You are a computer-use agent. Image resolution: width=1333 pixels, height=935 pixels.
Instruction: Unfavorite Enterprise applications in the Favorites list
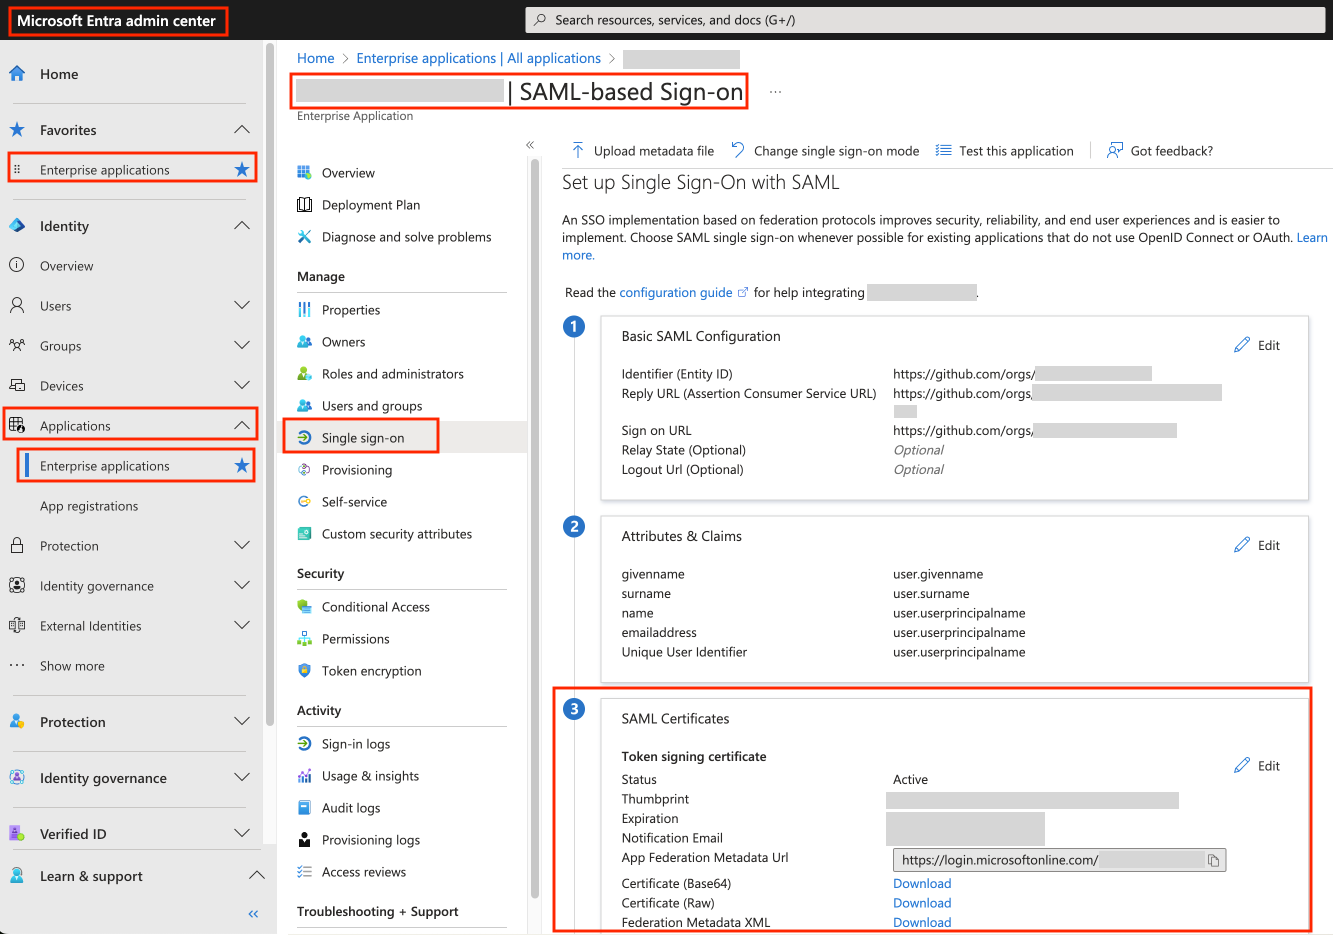(241, 169)
